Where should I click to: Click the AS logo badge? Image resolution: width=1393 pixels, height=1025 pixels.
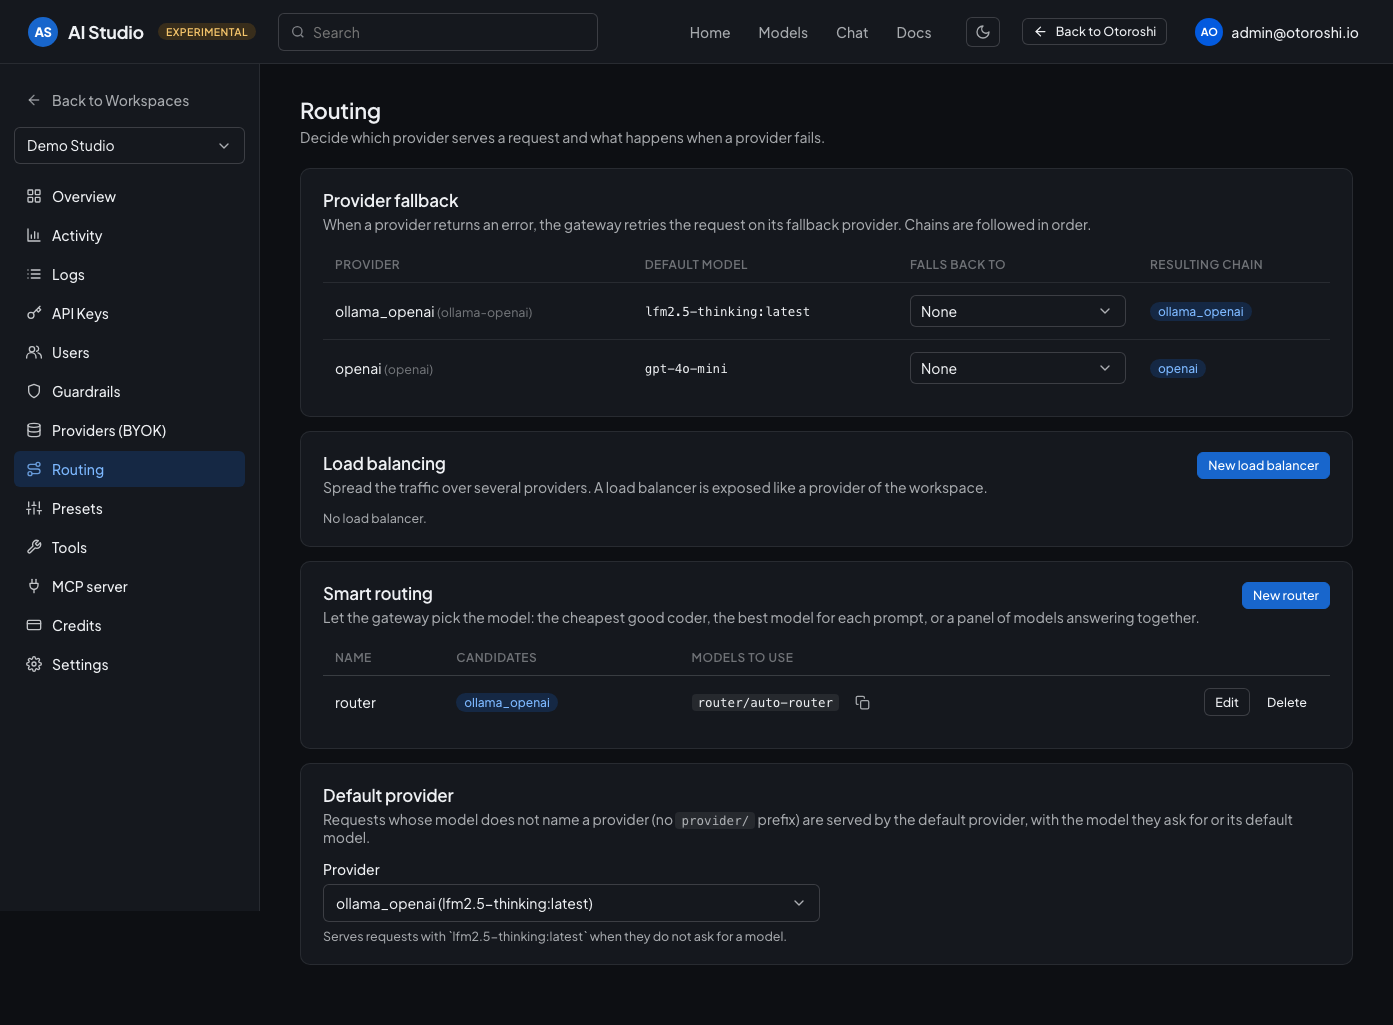43,32
